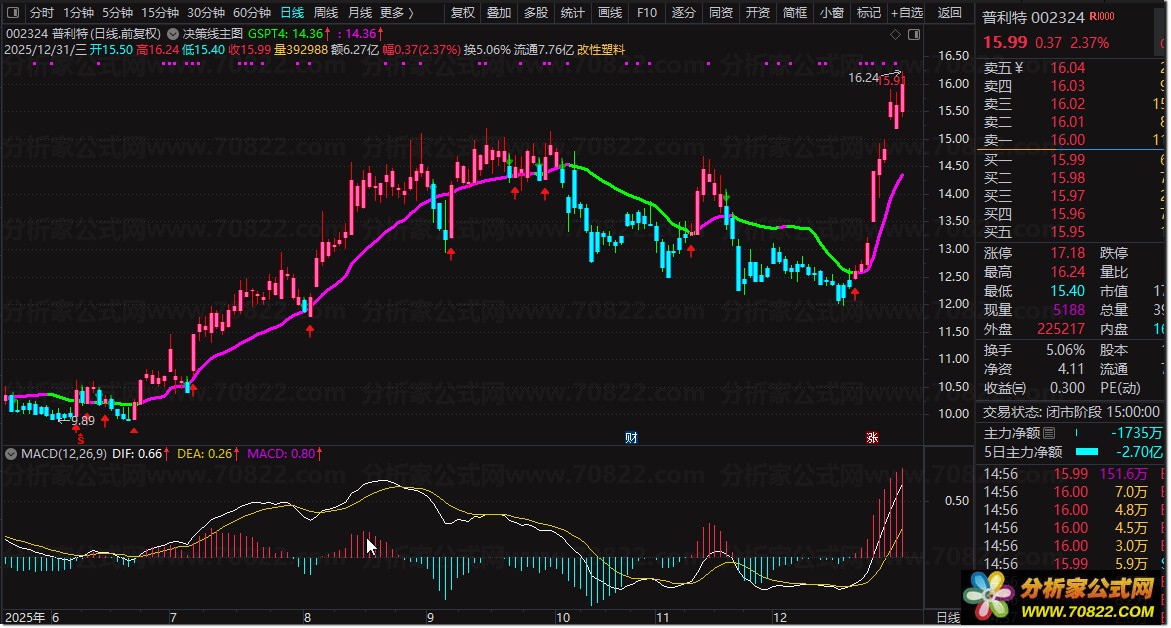Viewport: 1171px width, 628px height.
Task: Toggle the right panel layout icon
Action: (913, 33)
